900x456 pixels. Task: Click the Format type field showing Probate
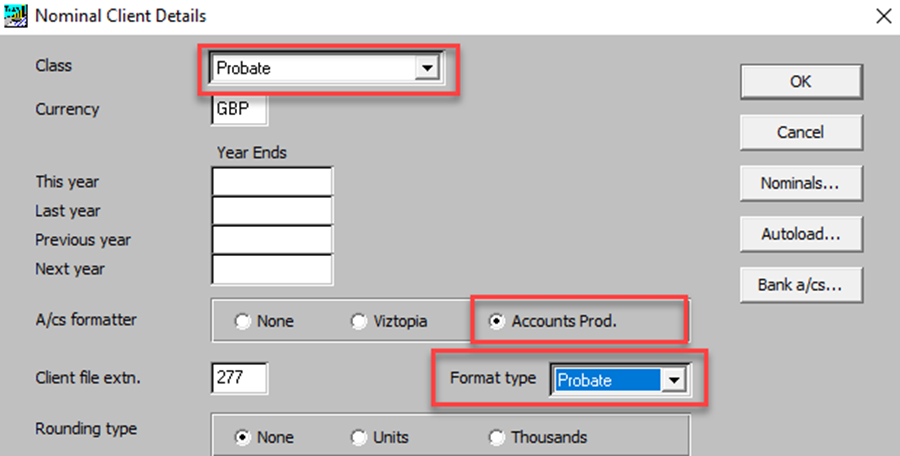coord(619,380)
